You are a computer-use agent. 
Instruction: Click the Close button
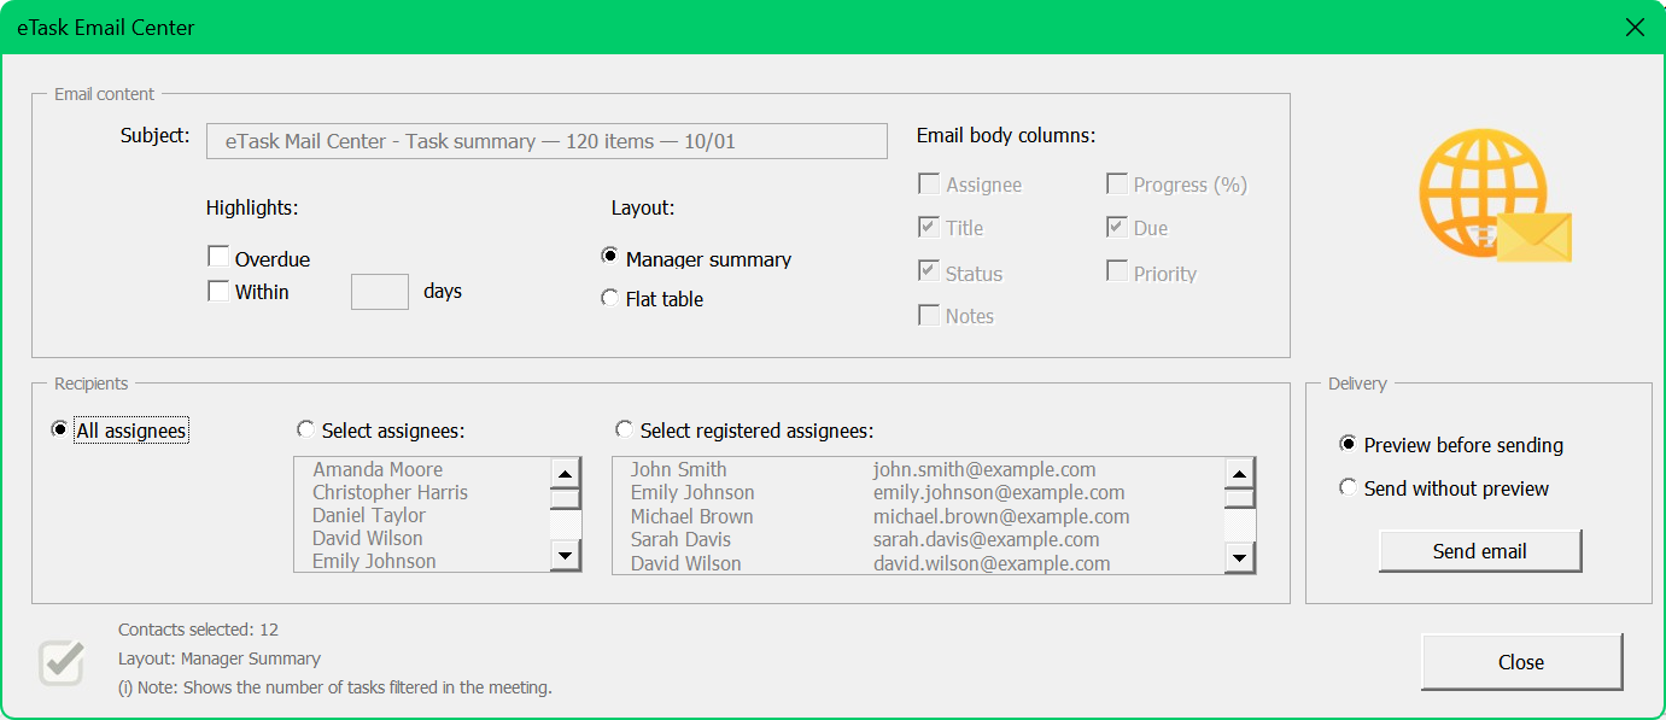(x=1520, y=662)
